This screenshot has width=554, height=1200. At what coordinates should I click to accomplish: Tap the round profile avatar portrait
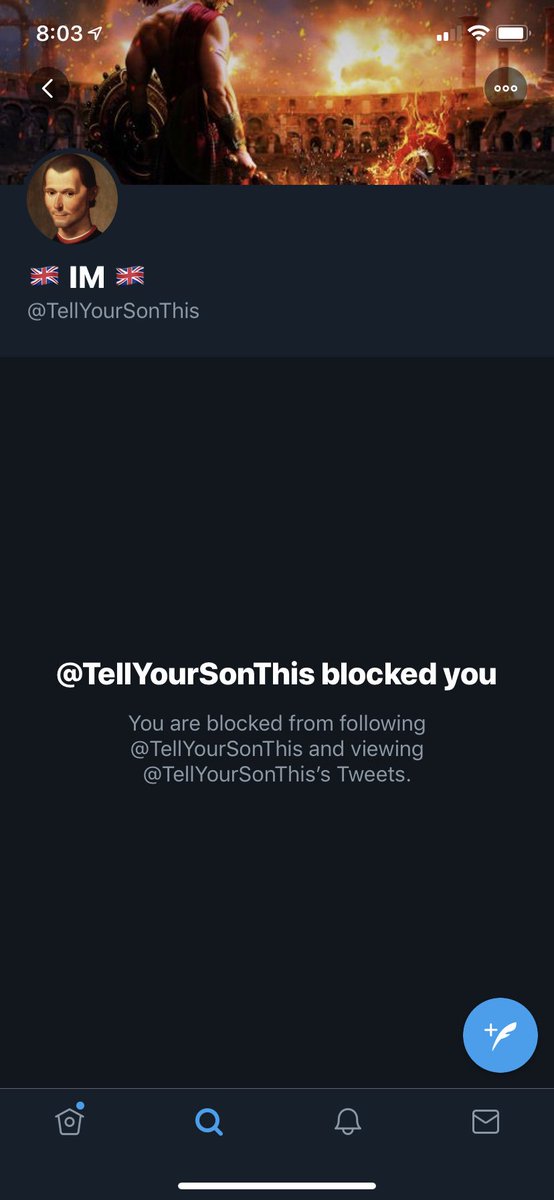[x=72, y=199]
